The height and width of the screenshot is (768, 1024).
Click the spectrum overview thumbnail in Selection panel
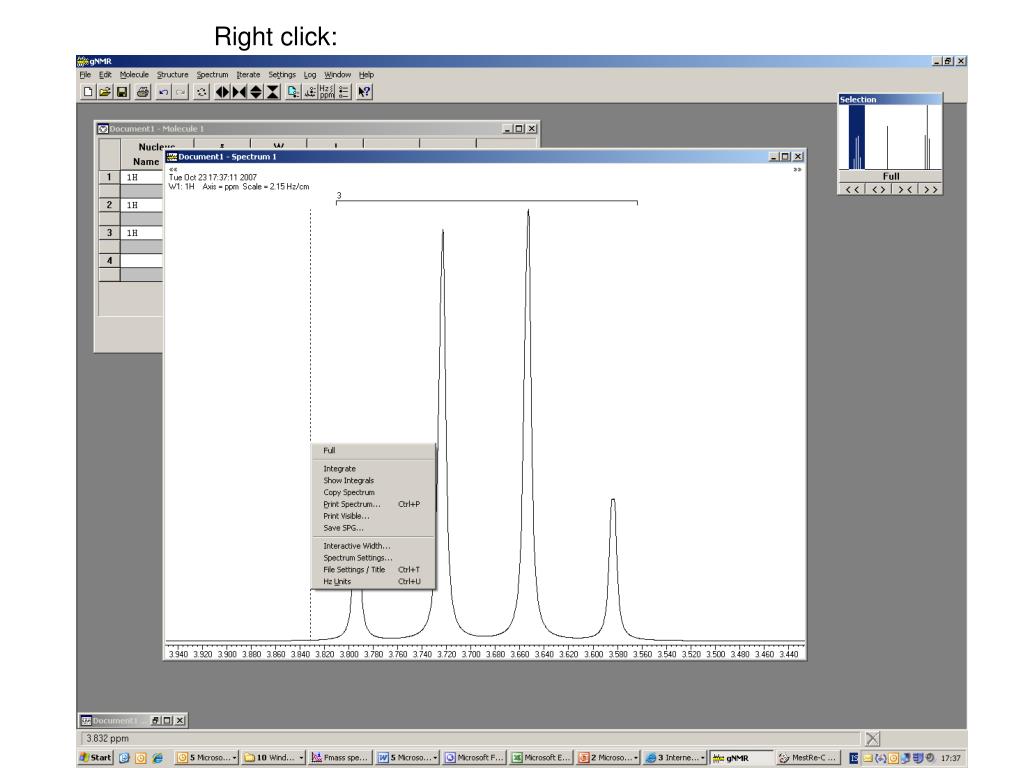(x=890, y=137)
